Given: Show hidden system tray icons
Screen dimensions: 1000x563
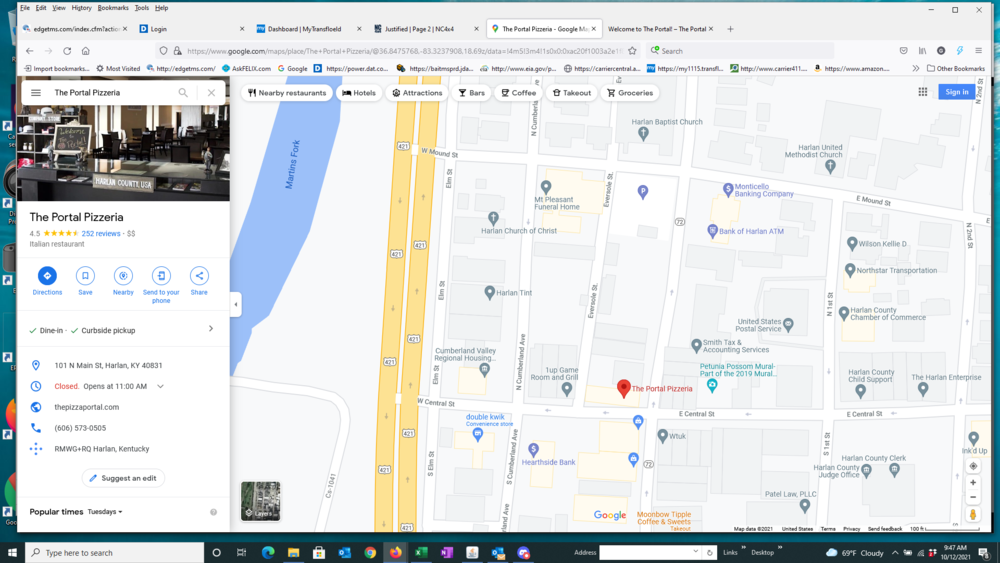Looking at the screenshot, I should pos(895,553).
